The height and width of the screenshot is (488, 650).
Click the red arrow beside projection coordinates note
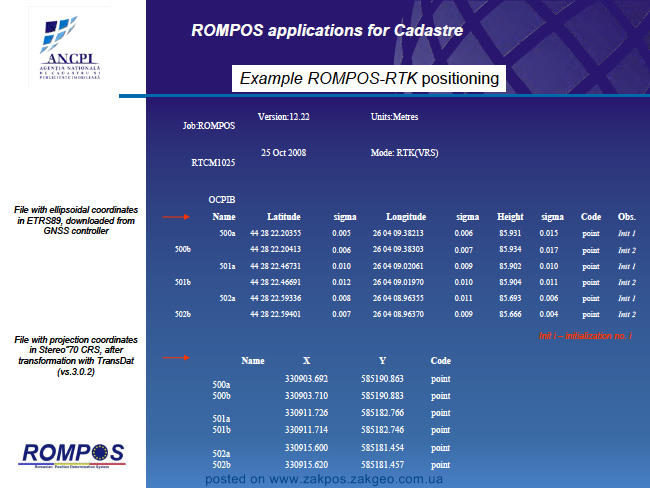(x=176, y=357)
